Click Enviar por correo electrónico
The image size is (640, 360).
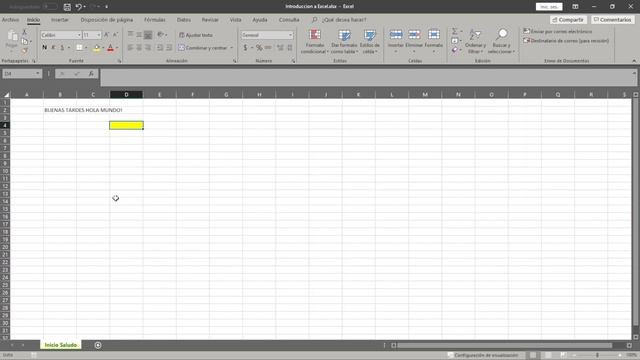click(x=558, y=31)
